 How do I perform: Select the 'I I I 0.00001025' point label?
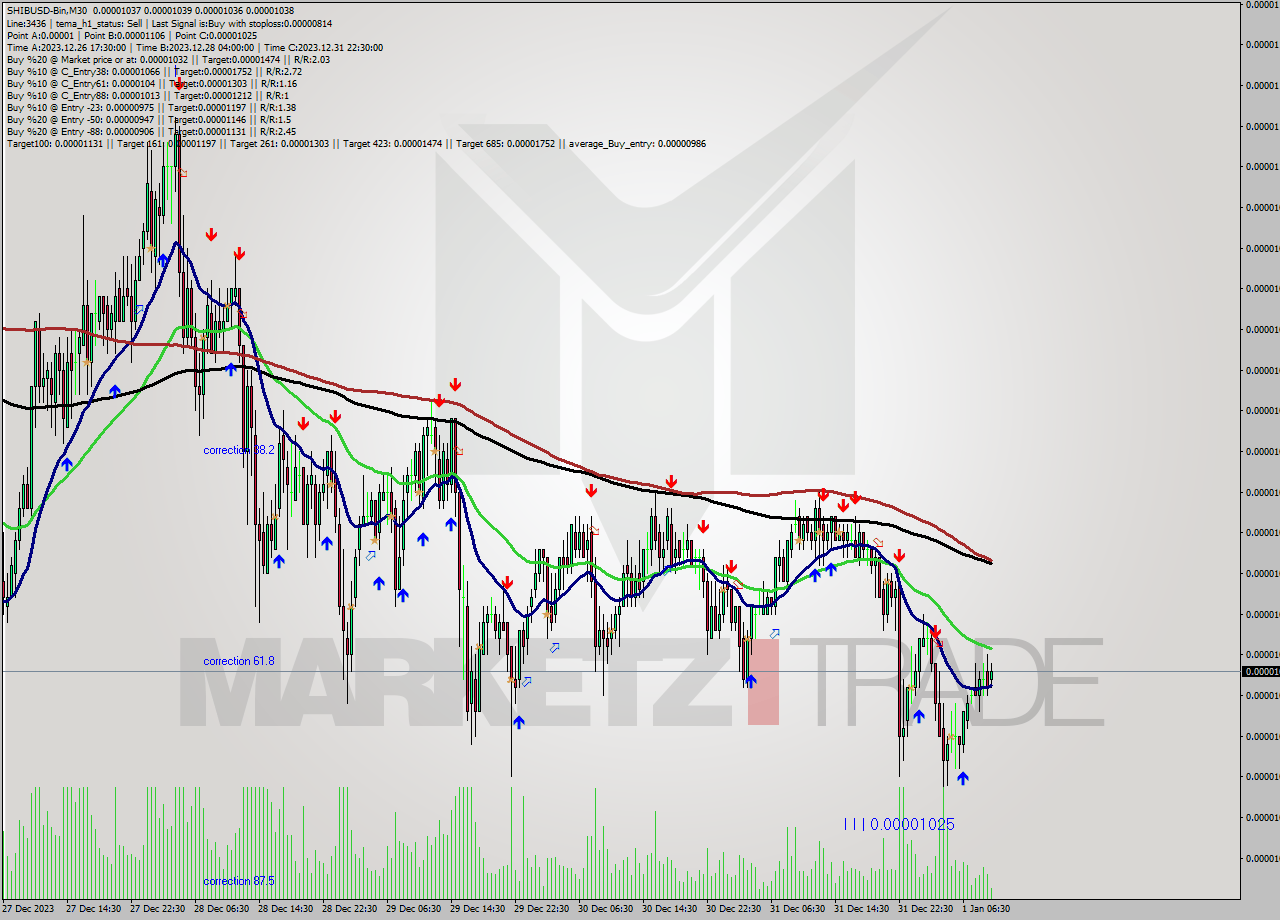point(899,824)
